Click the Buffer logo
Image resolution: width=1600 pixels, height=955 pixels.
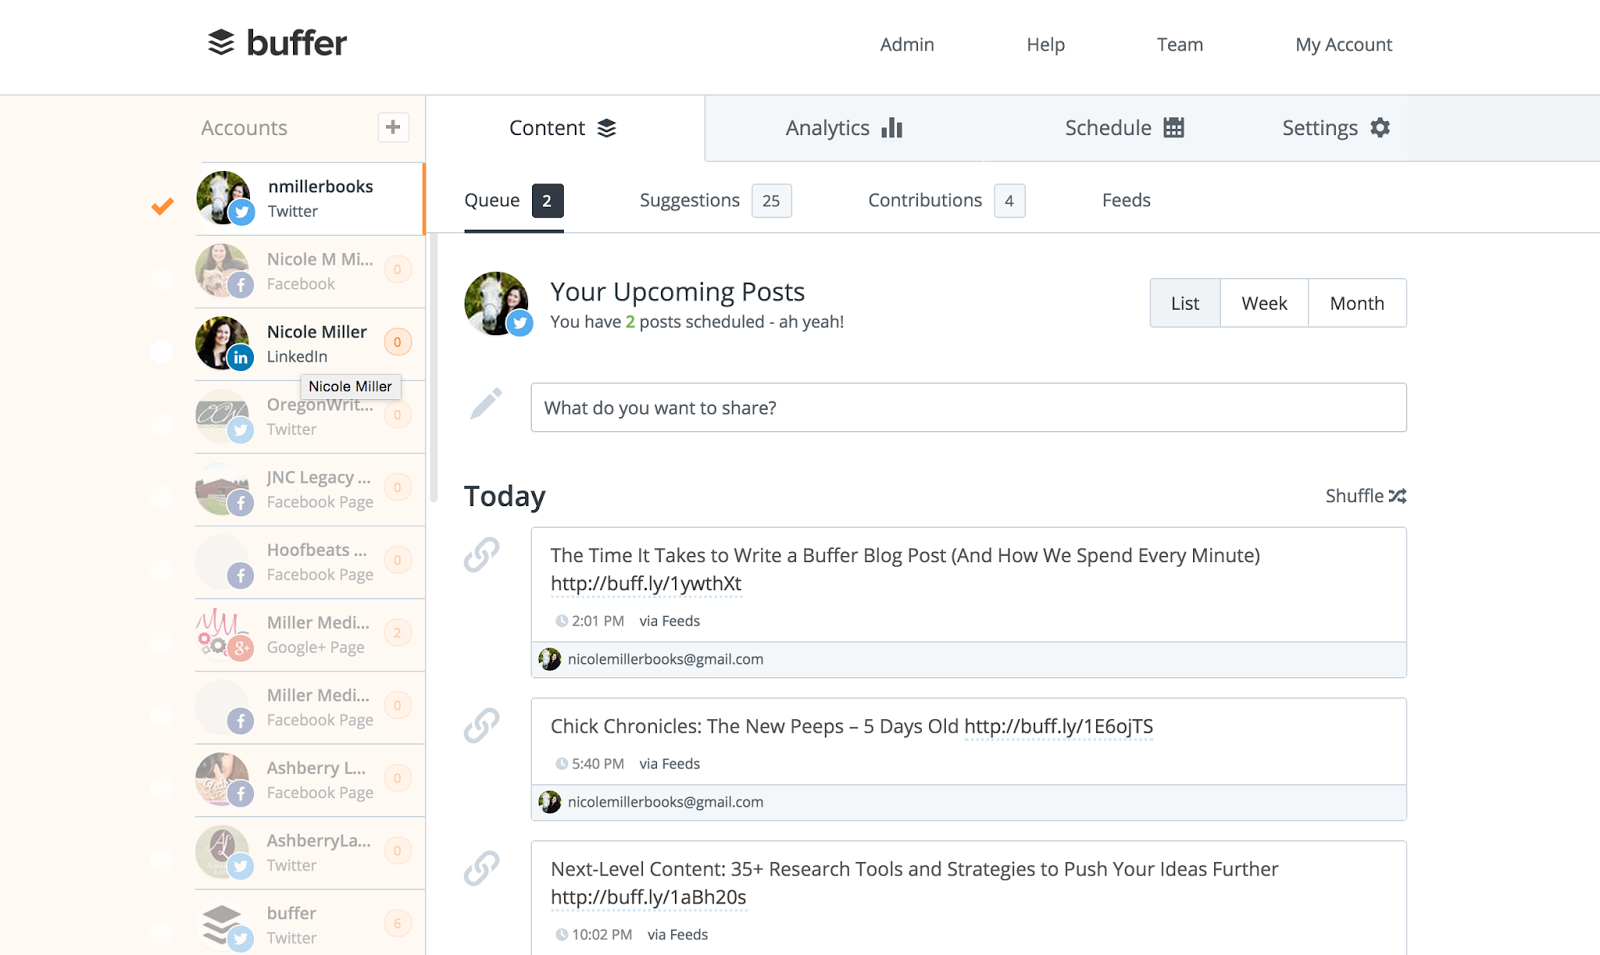click(277, 43)
